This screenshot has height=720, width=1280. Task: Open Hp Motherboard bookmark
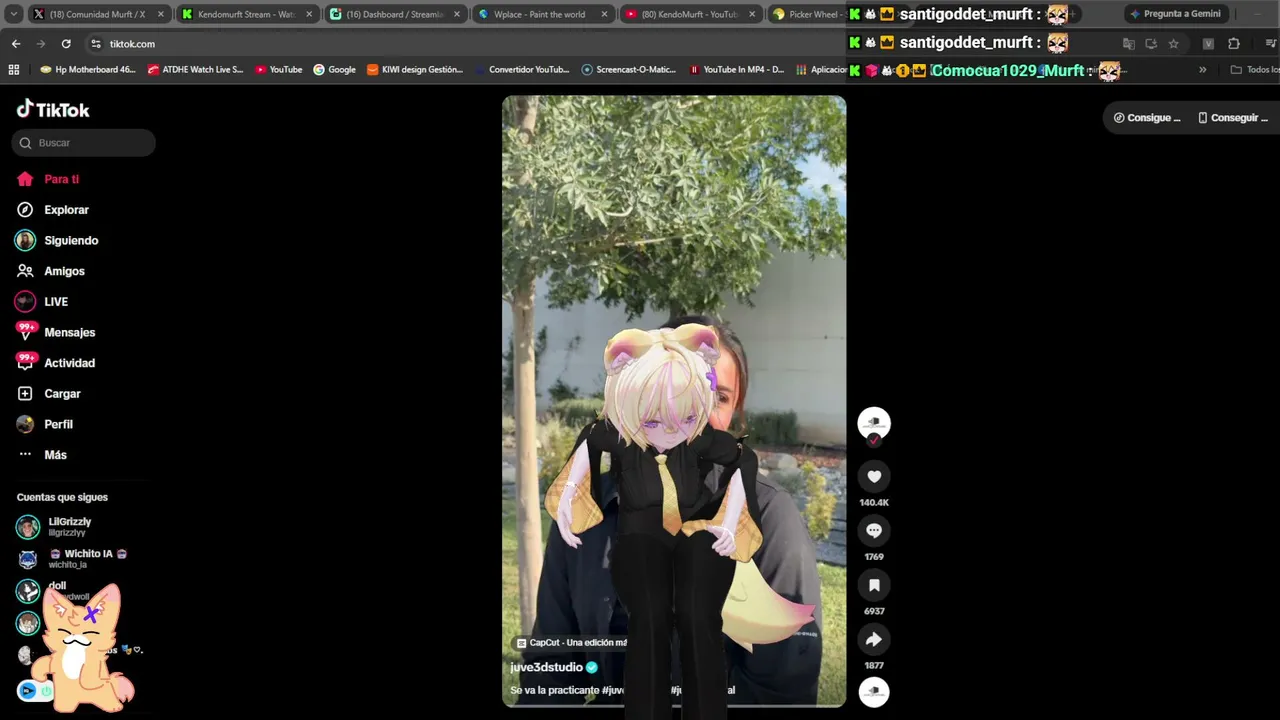(x=88, y=70)
